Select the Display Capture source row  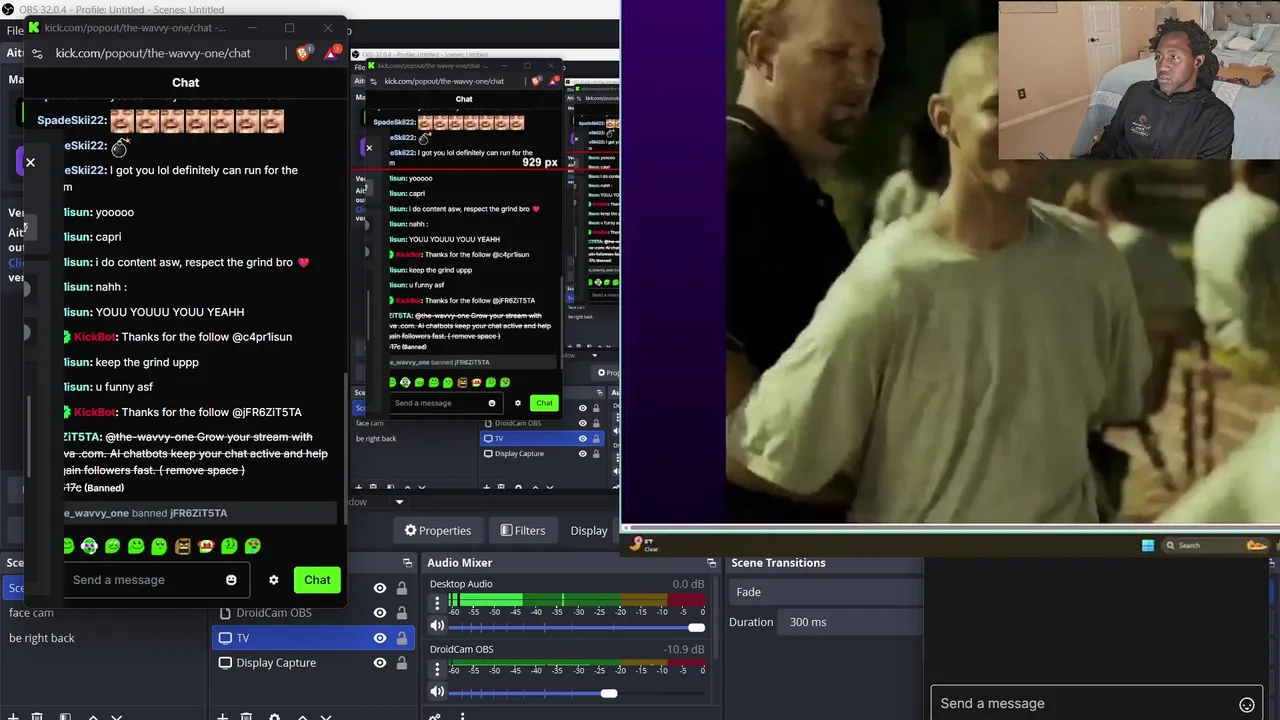pyautogui.click(x=314, y=663)
